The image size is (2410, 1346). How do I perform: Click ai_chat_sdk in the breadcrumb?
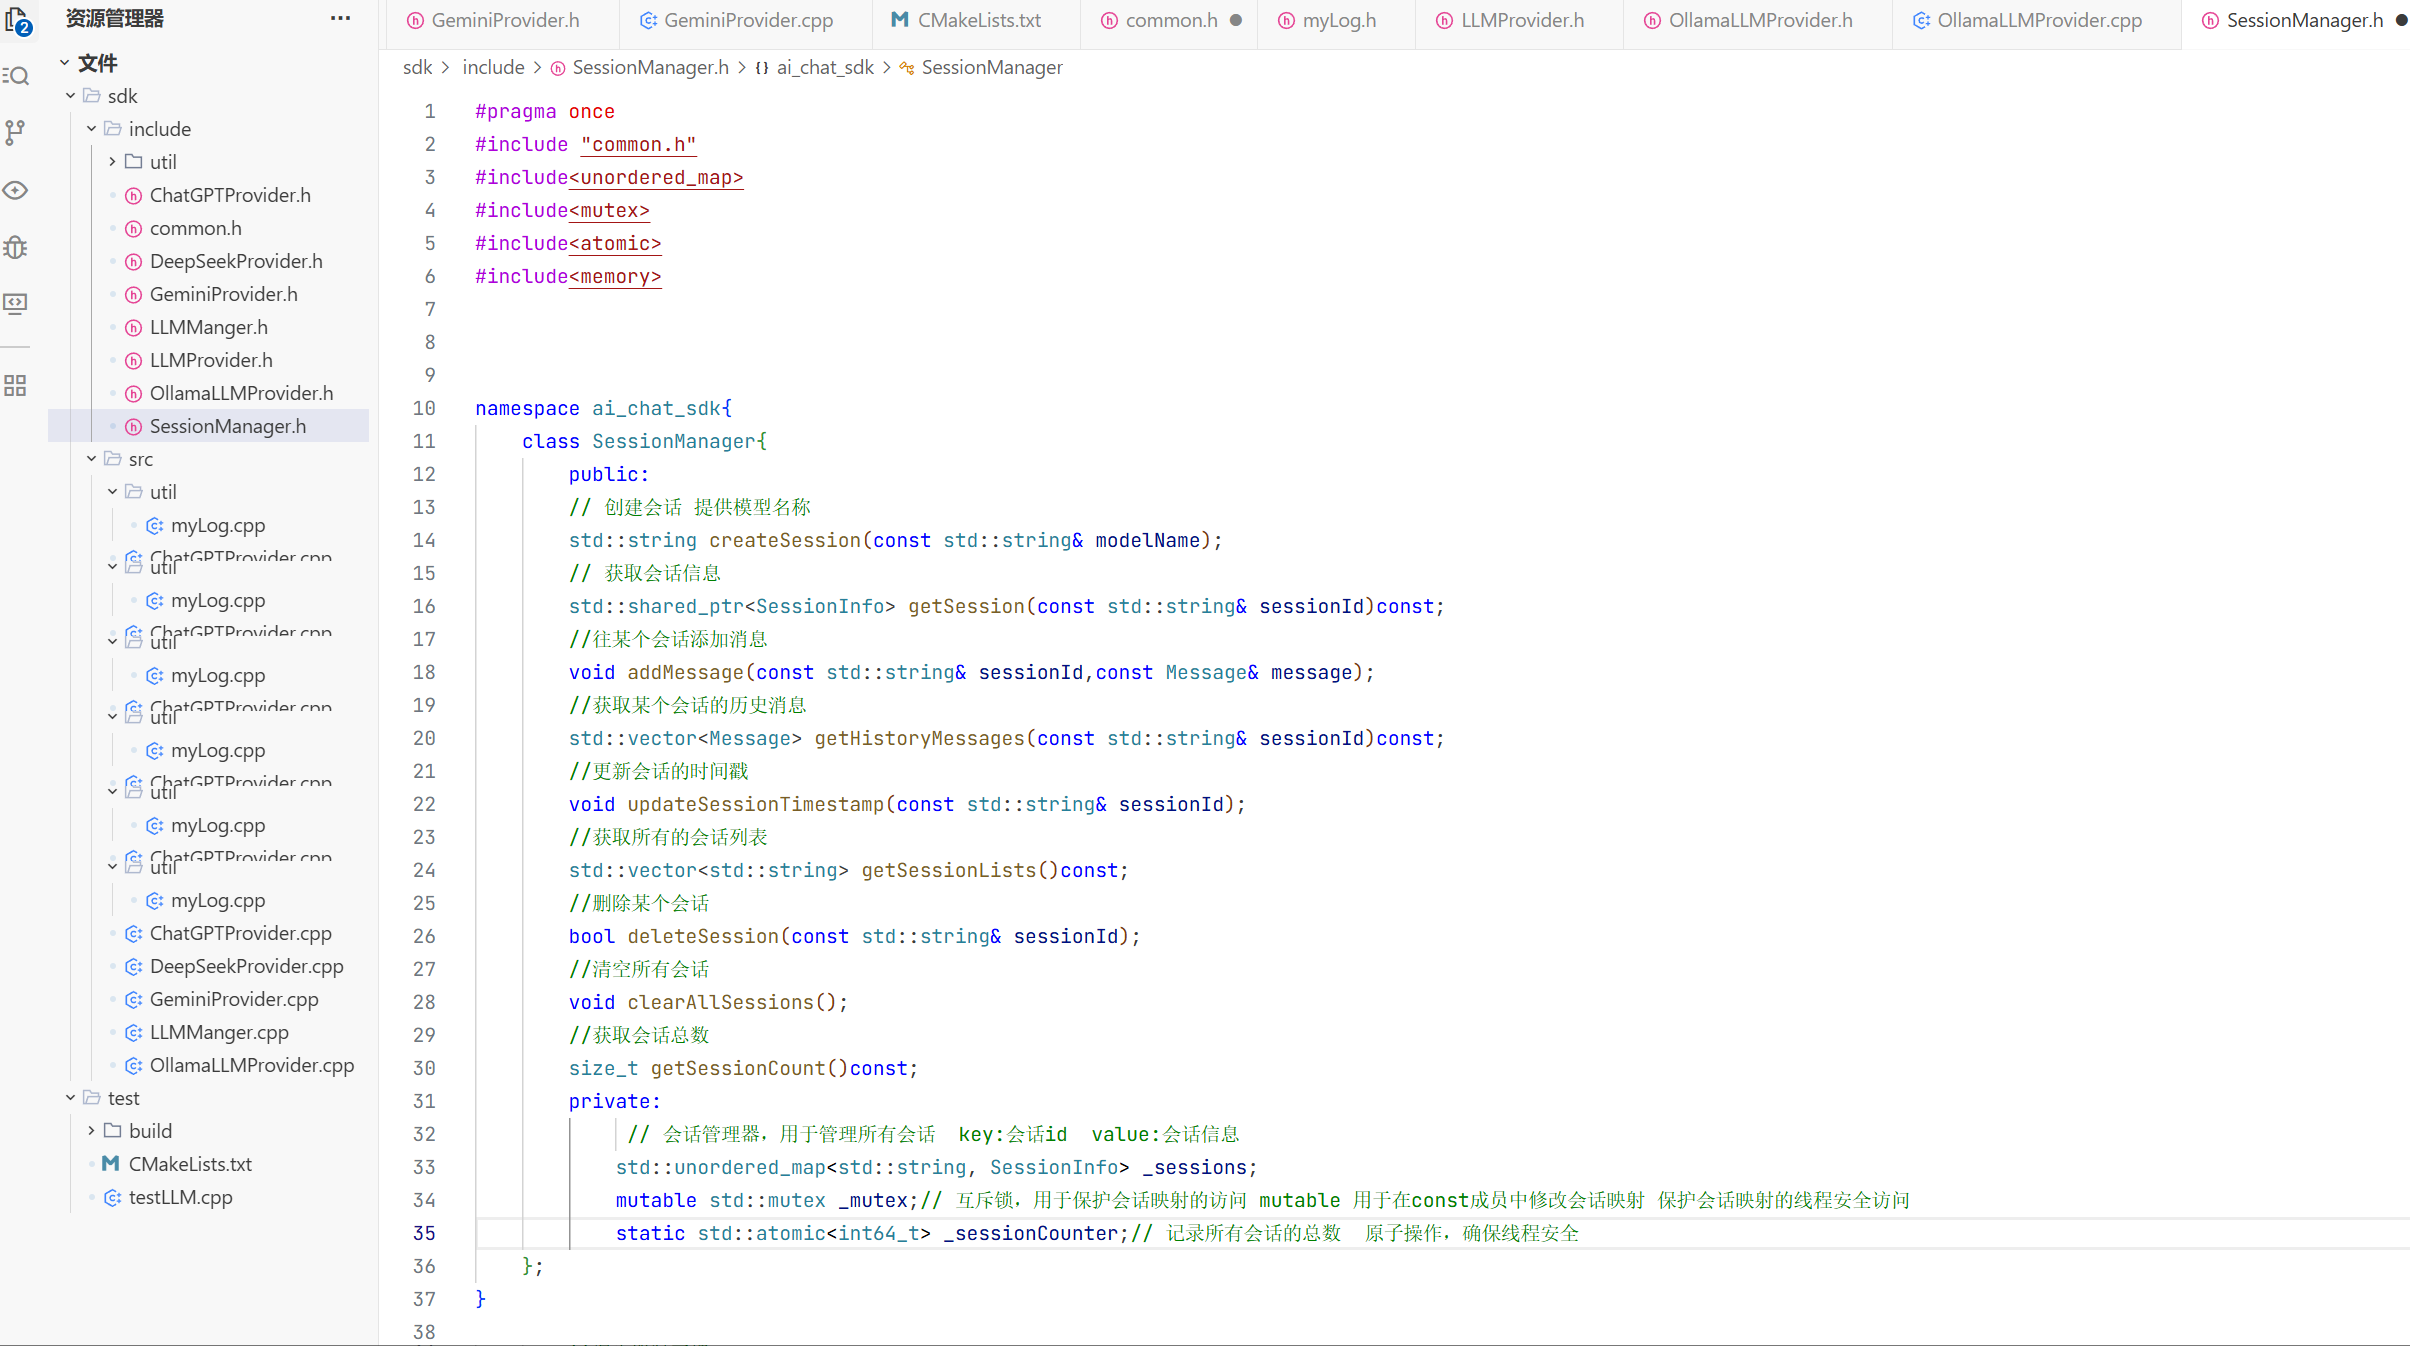pyautogui.click(x=824, y=67)
